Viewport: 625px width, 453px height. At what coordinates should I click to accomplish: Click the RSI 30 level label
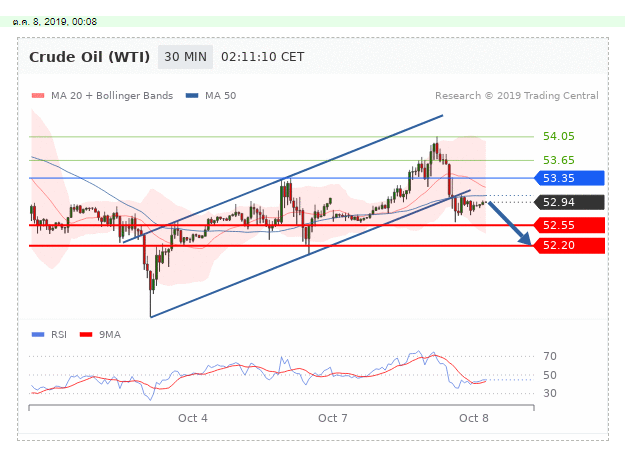[550, 393]
